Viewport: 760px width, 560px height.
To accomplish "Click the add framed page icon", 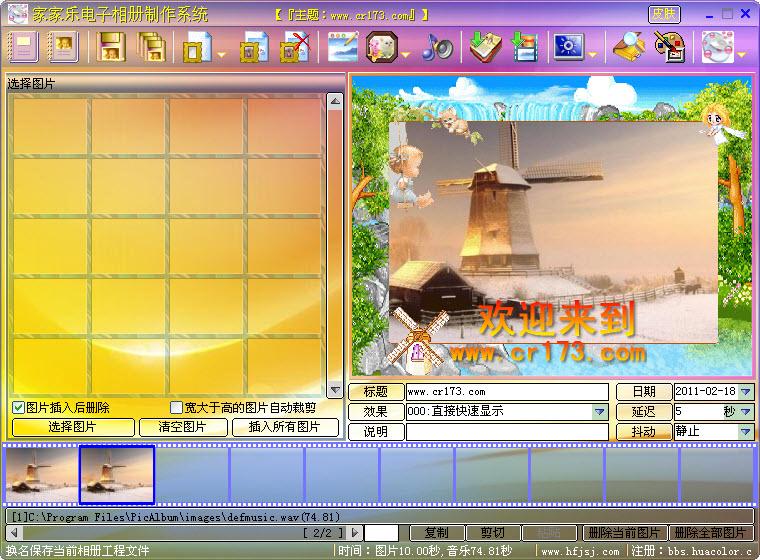I will pyautogui.click(x=196, y=47).
